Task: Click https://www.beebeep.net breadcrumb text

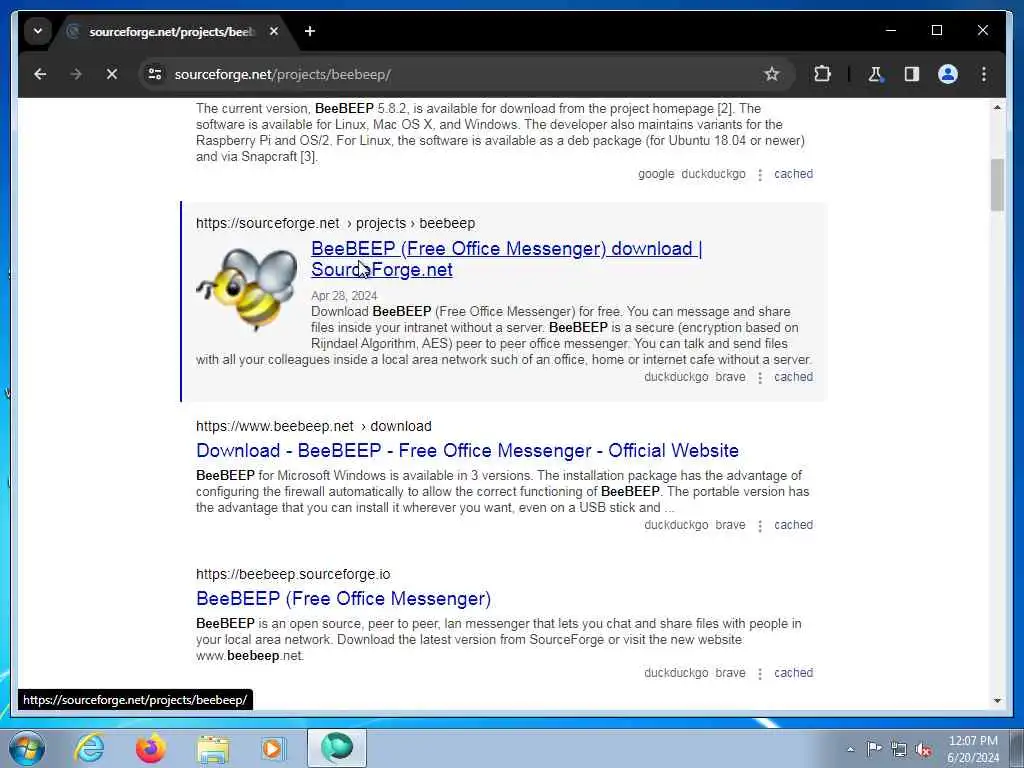Action: tap(275, 426)
